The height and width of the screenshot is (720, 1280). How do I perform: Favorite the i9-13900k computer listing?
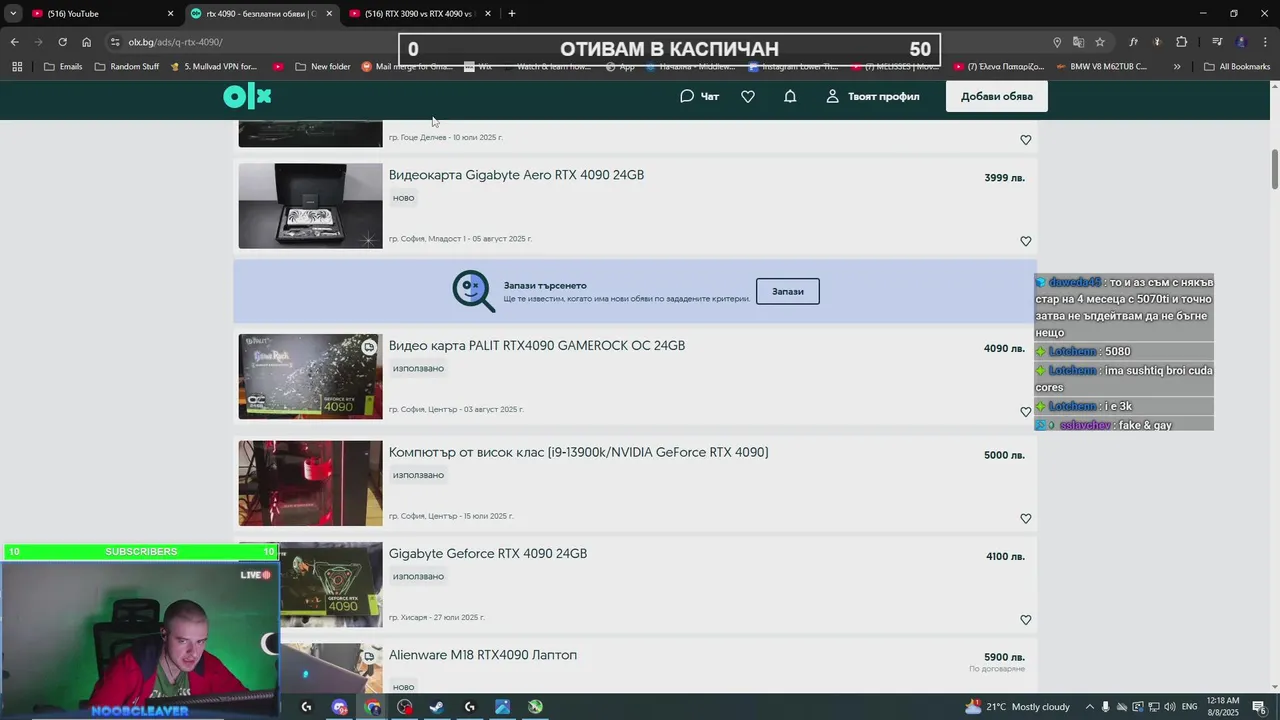click(x=1026, y=518)
